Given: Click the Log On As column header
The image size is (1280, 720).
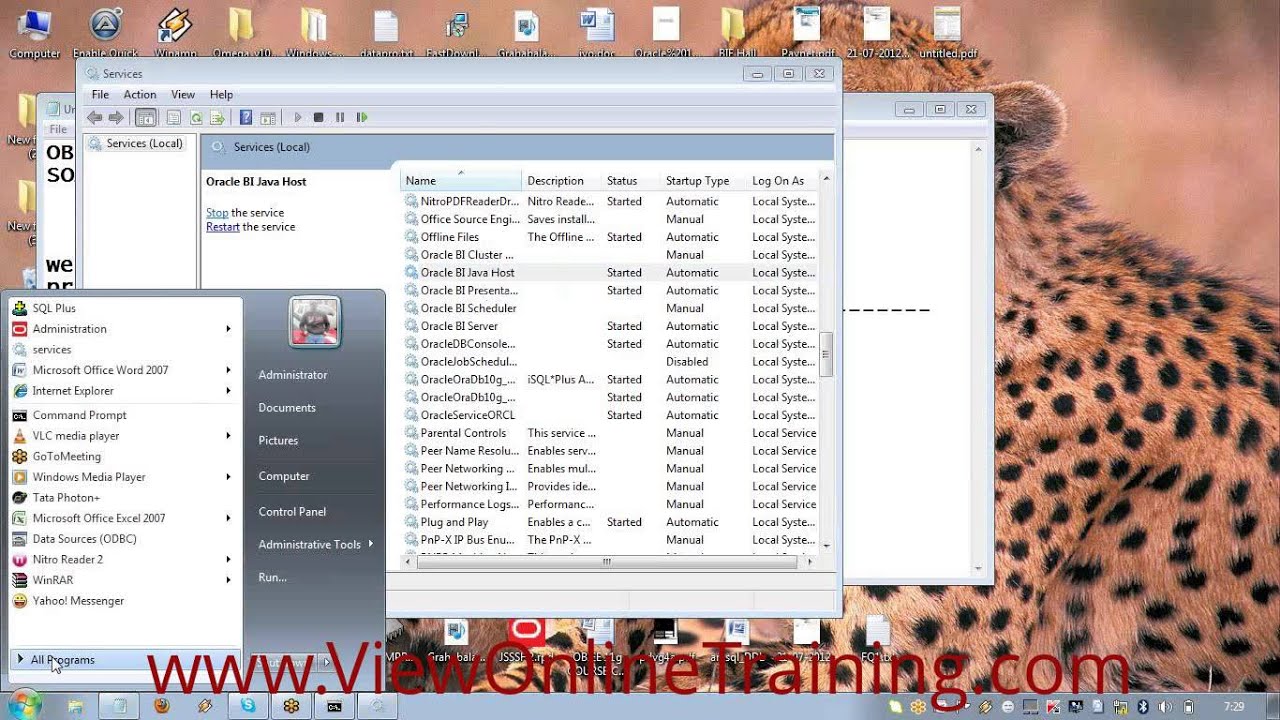Looking at the screenshot, I should [782, 181].
